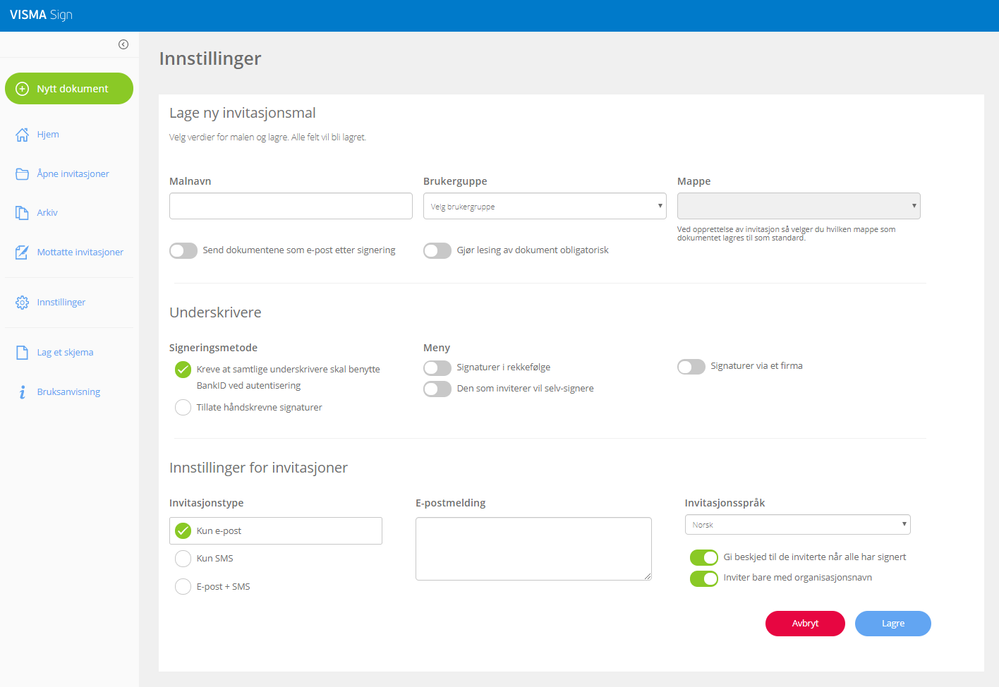The image size is (999, 687).
Task: Toggle Gjør lesing av dokument obligatorisk
Action: [x=437, y=250]
